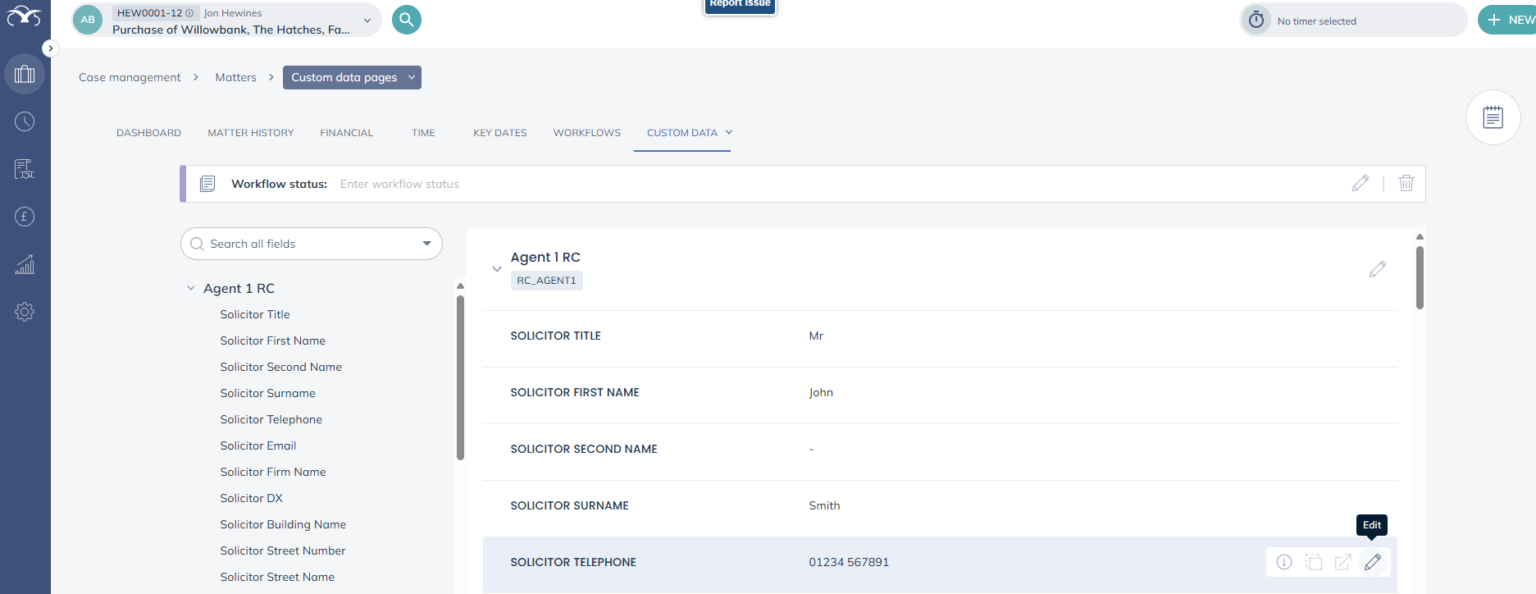This screenshot has height=594, width=1536.
Task: Open the reports chart icon in sidebar
Action: [24, 264]
